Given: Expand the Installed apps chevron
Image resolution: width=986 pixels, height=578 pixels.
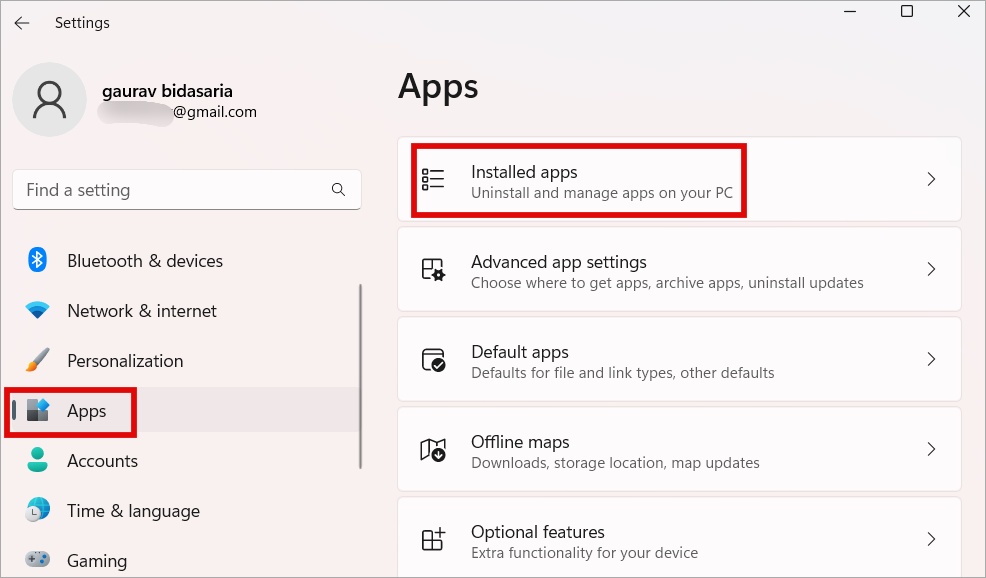Looking at the screenshot, I should [x=931, y=180].
